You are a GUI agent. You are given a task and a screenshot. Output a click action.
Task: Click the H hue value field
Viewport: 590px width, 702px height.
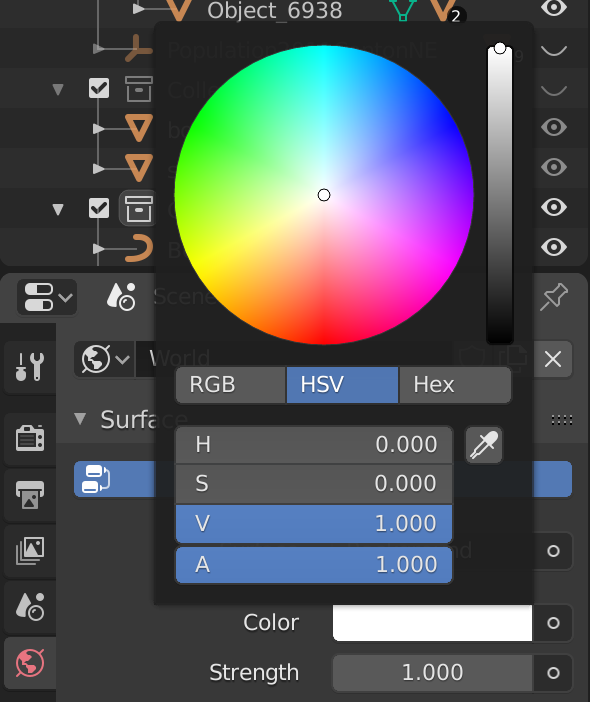(314, 445)
